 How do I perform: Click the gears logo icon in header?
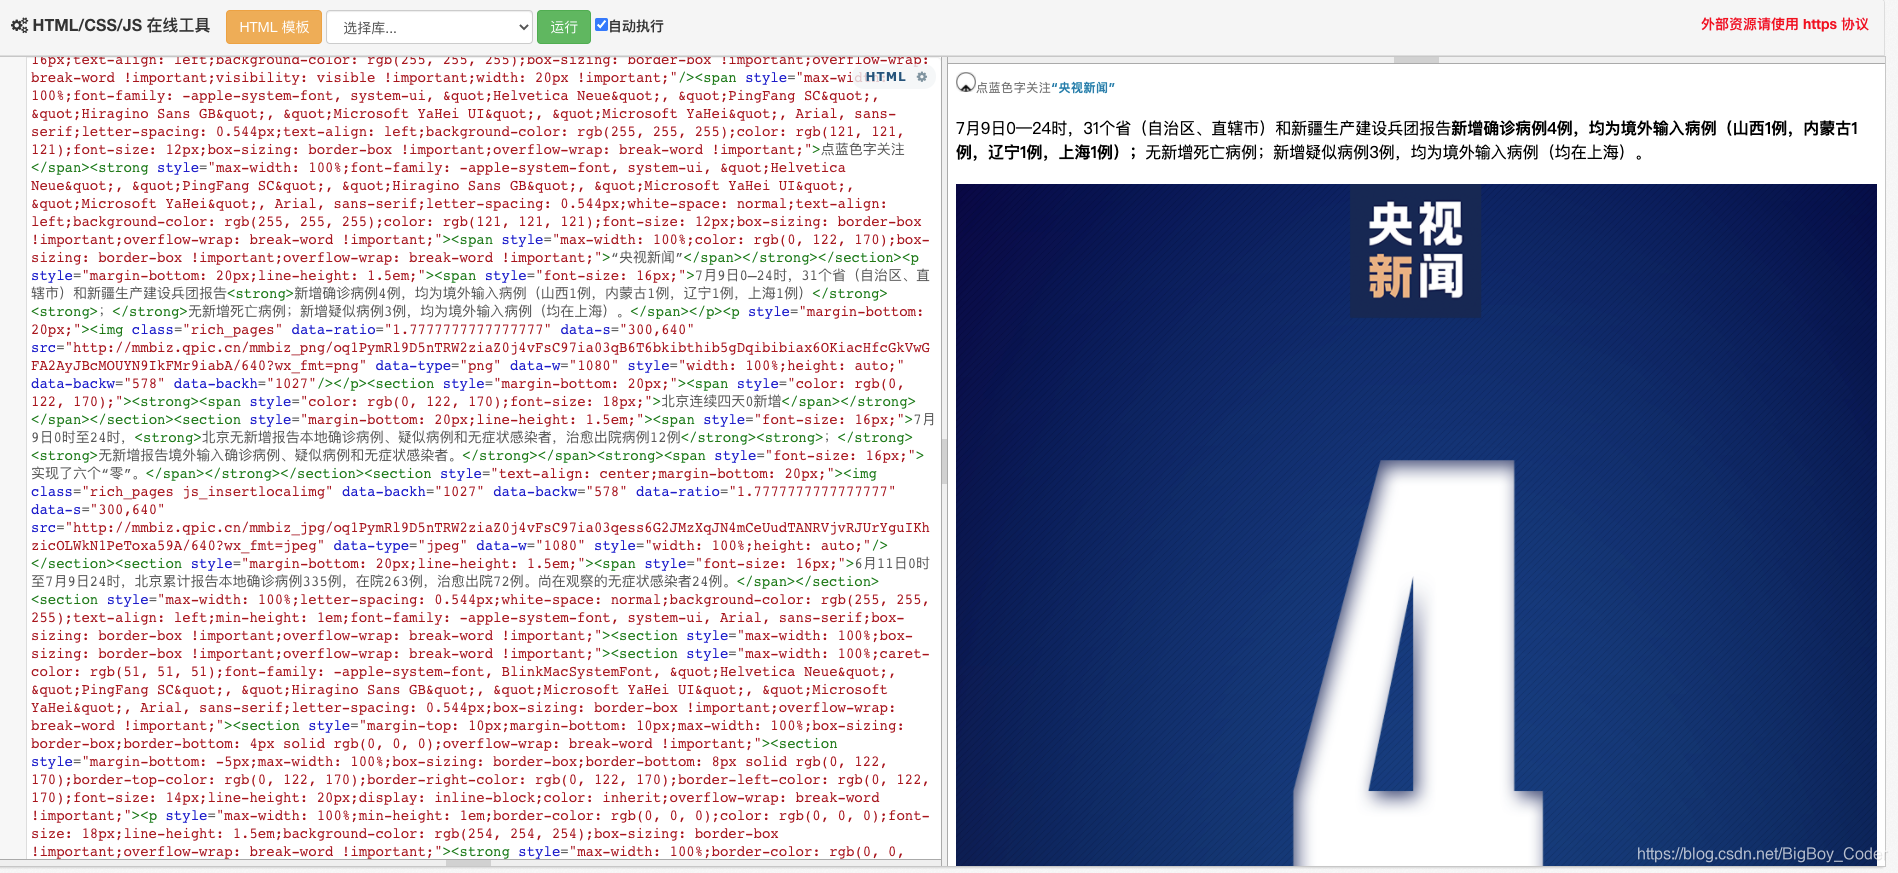point(19,26)
